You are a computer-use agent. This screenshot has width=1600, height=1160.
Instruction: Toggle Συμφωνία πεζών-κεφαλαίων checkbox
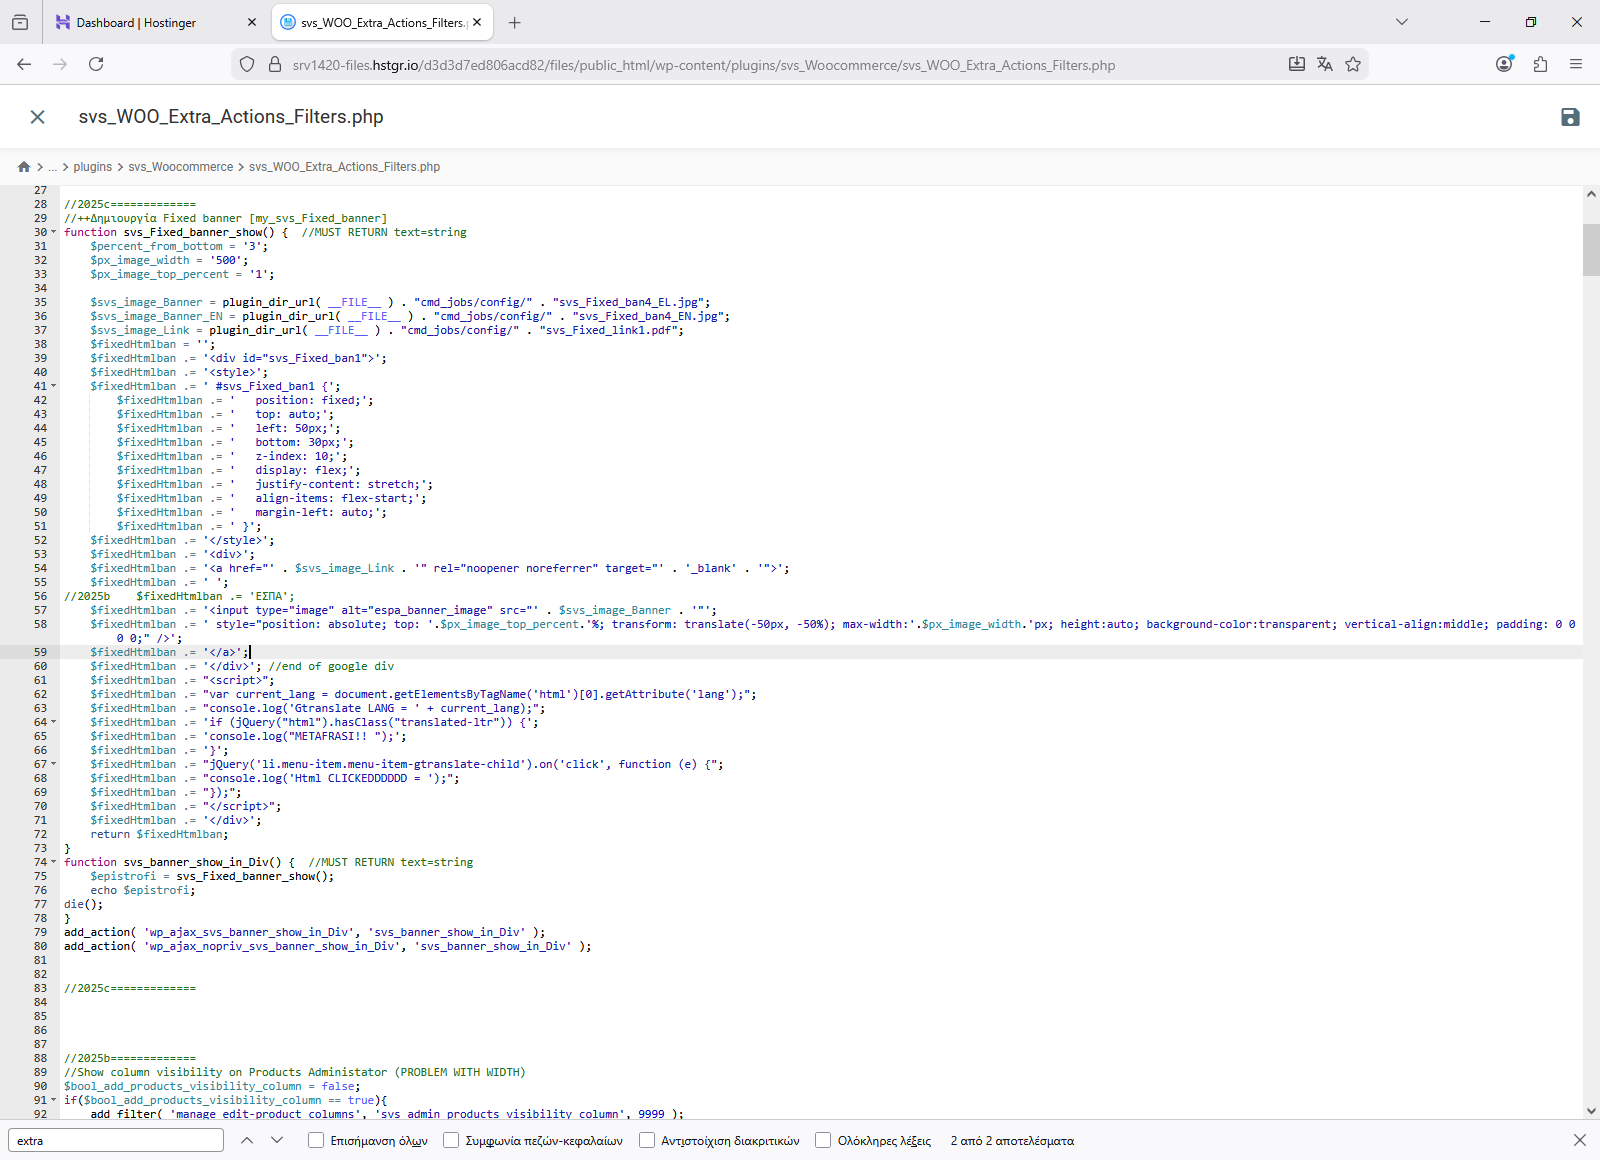(451, 1140)
